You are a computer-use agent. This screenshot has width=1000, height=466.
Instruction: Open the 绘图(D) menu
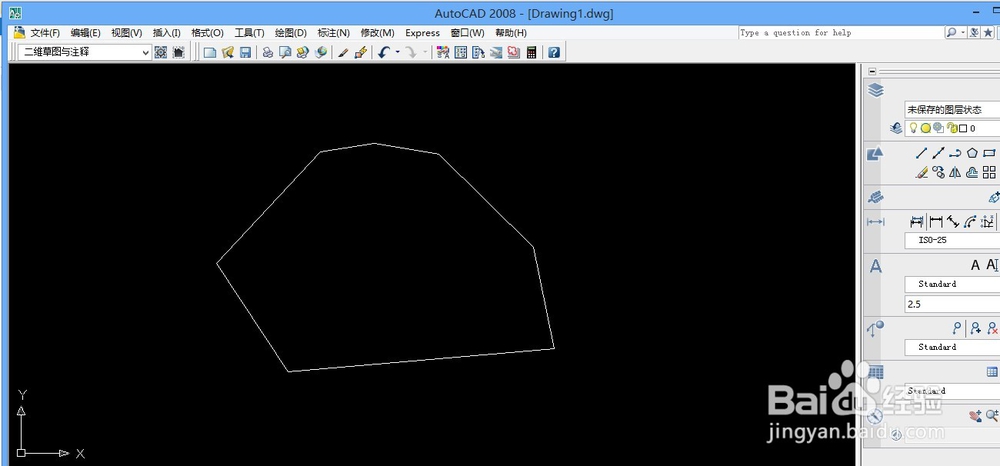pyautogui.click(x=291, y=33)
